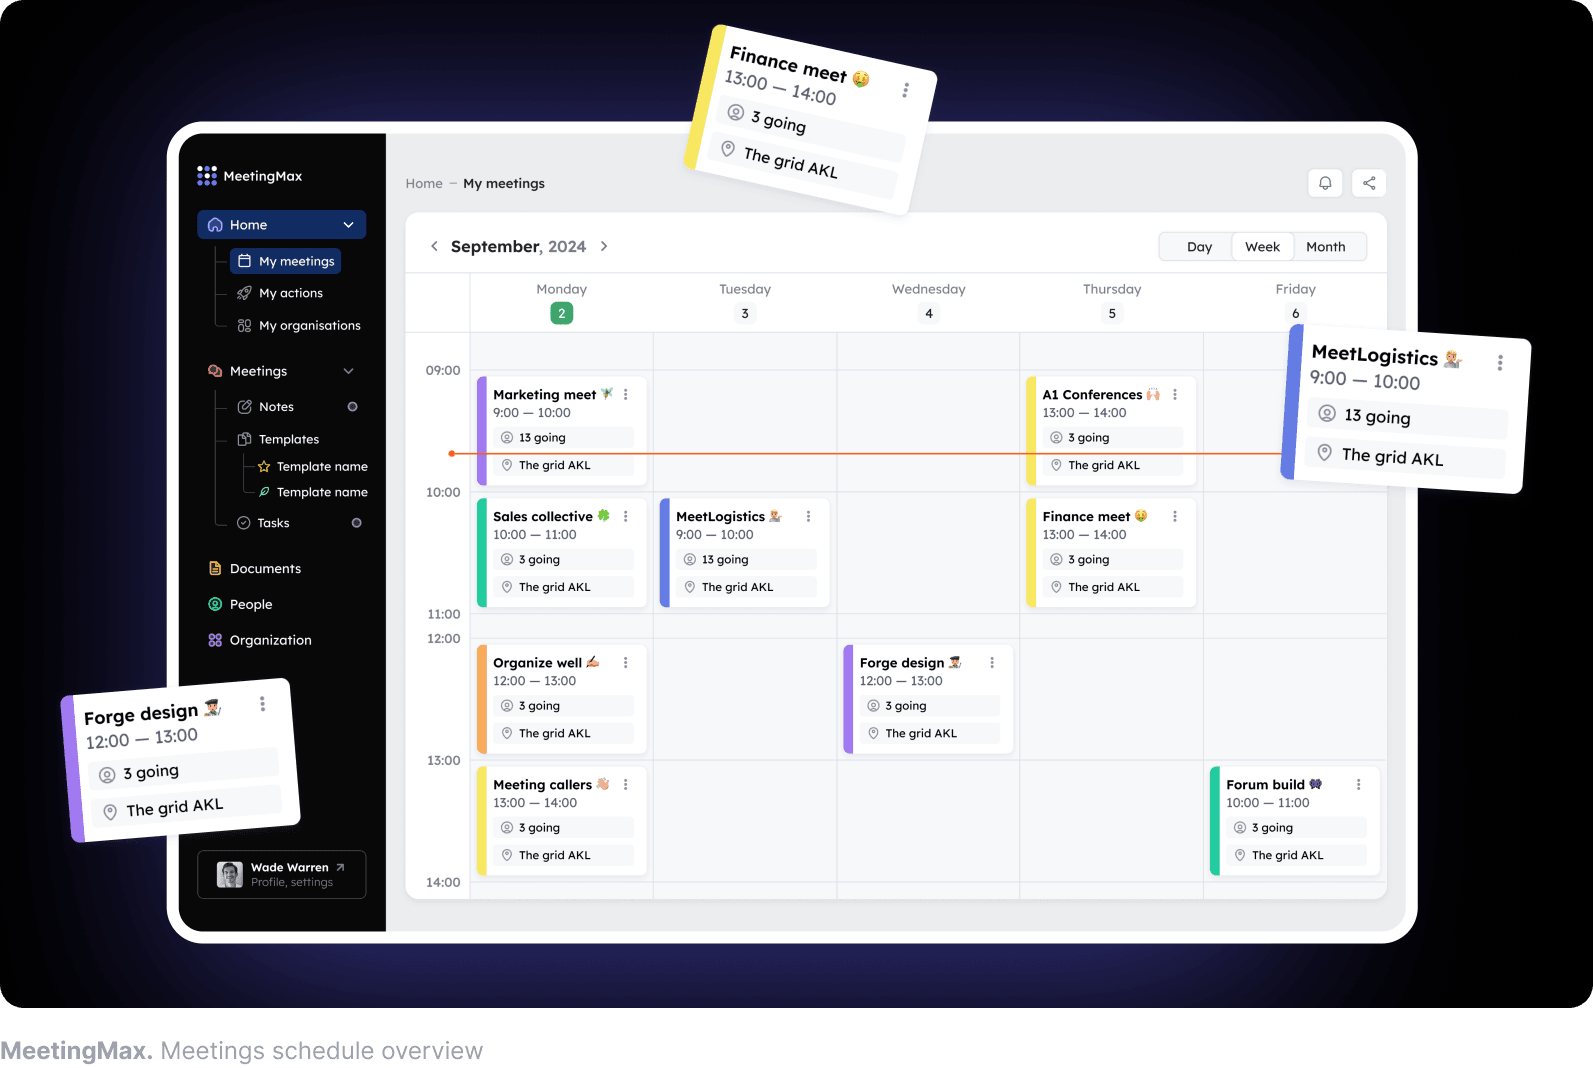Open options menu on A1 Conferences card
Image resolution: width=1593 pixels, height=1068 pixels.
1175,395
